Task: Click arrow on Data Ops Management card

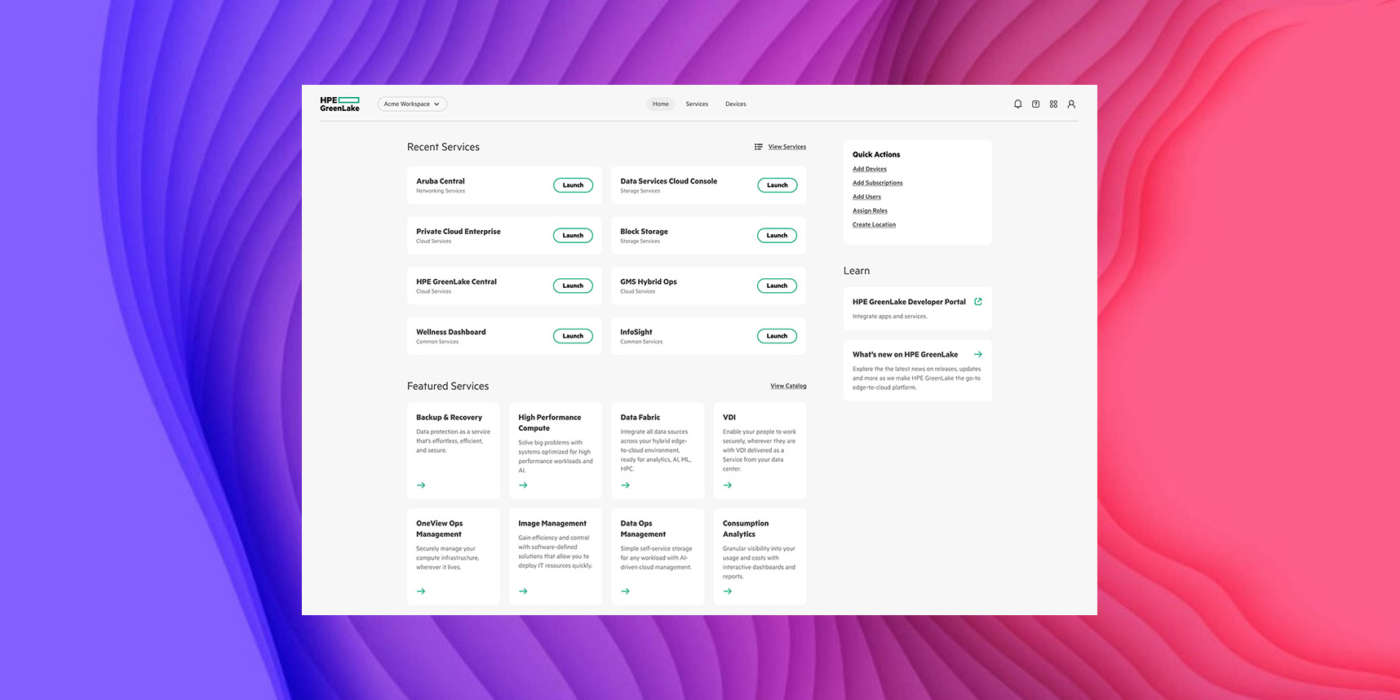Action: click(625, 591)
